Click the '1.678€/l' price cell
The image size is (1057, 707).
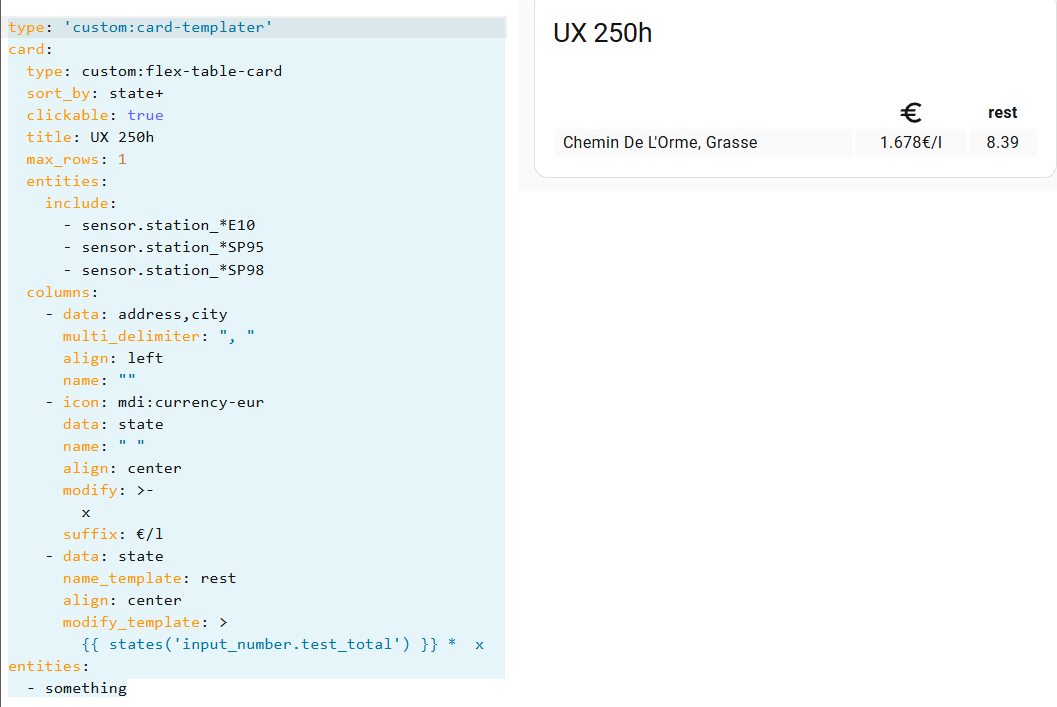pyautogui.click(x=910, y=143)
